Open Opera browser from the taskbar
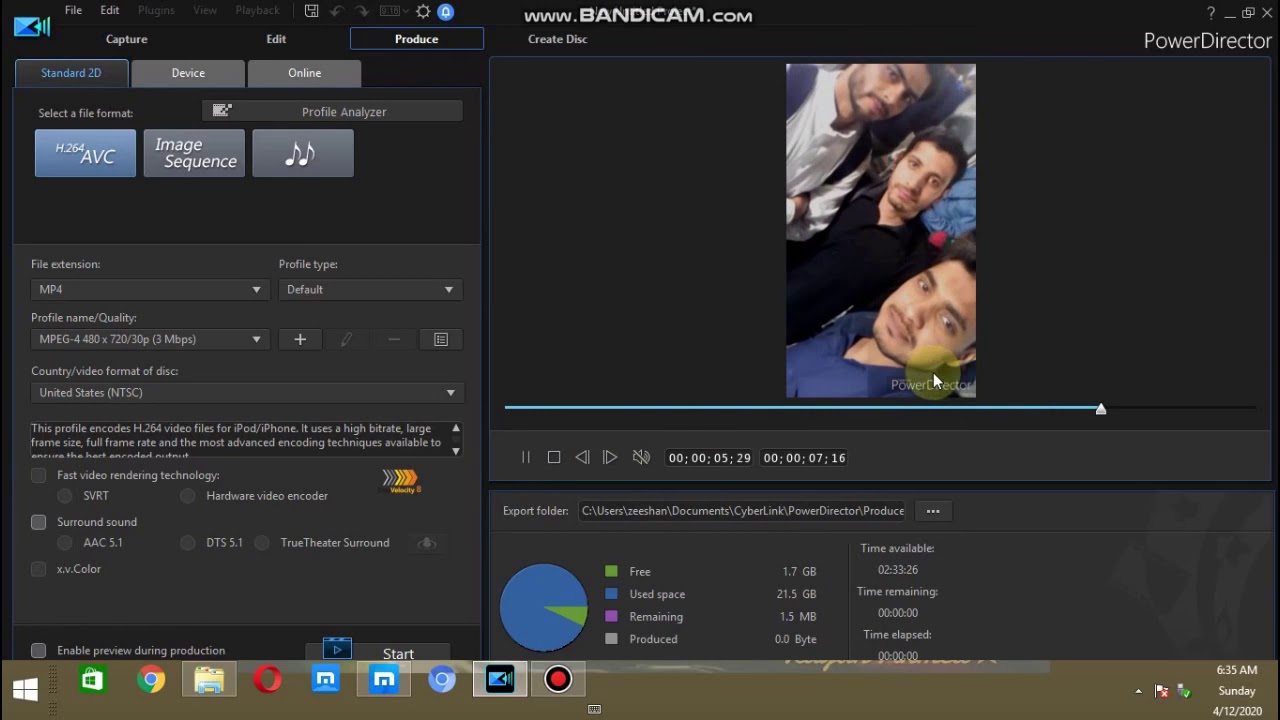1280x720 pixels. click(267, 680)
